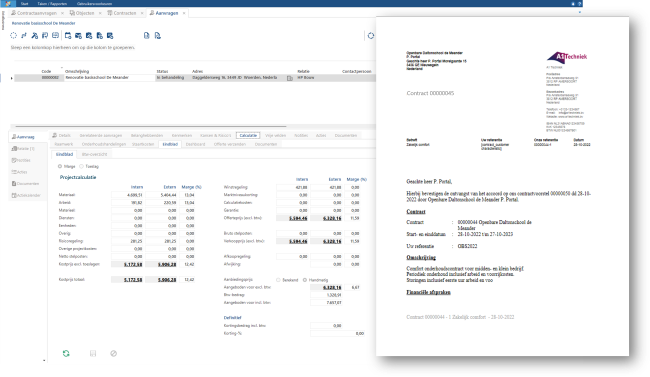Select the Marge radio button

tap(60, 166)
